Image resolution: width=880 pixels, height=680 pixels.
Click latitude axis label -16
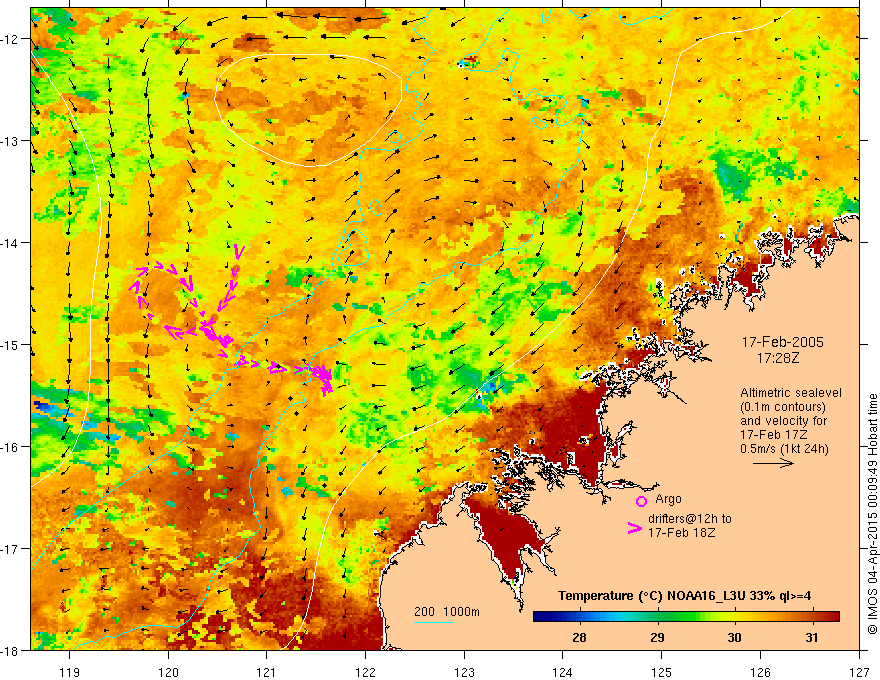pyautogui.click(x=11, y=447)
